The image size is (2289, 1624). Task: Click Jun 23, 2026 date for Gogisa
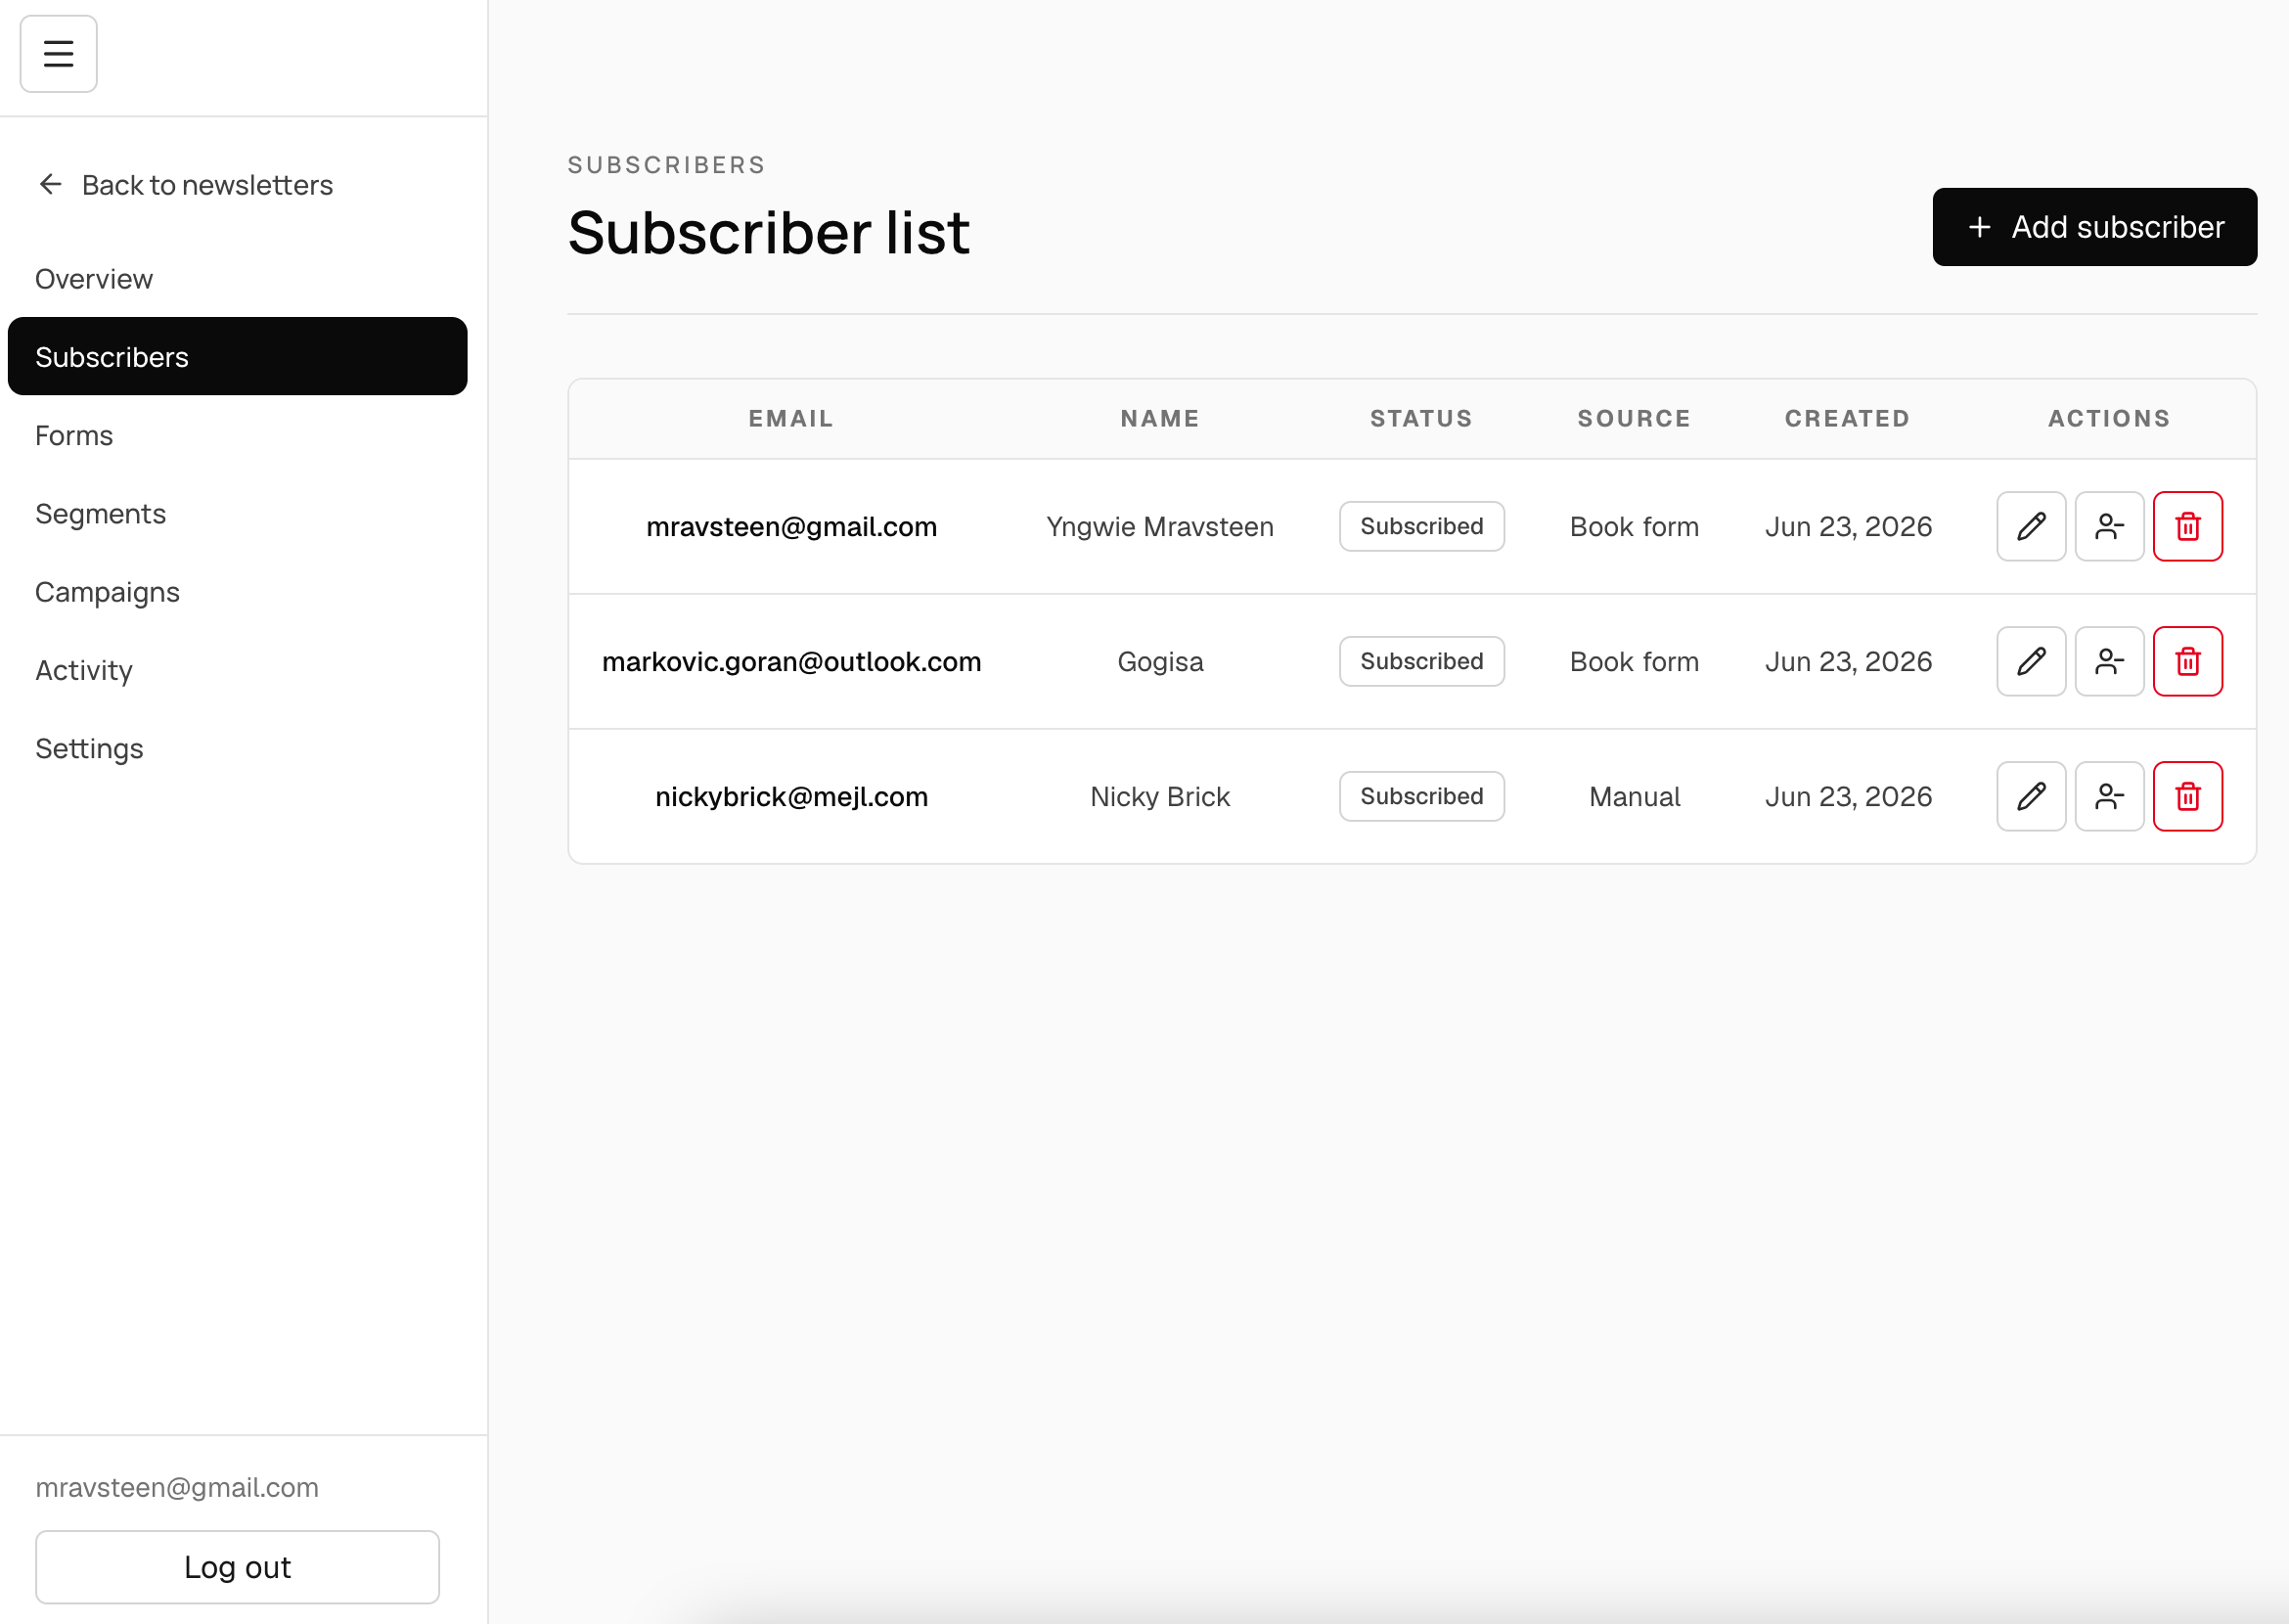(1848, 662)
